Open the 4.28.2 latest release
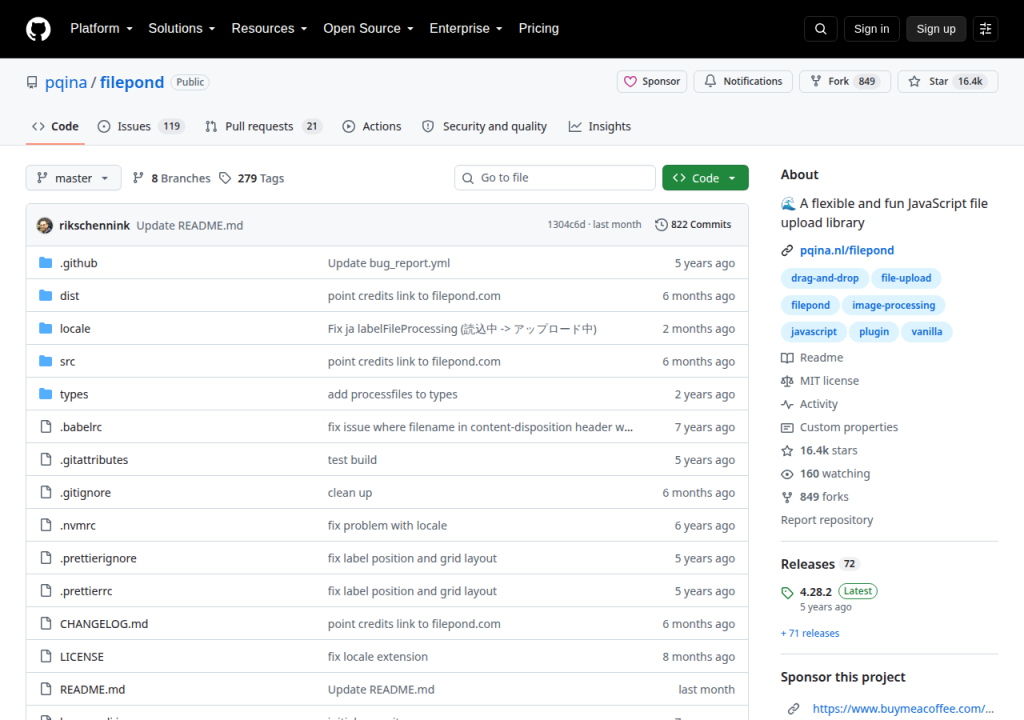Image resolution: width=1024 pixels, height=720 pixels. click(815, 592)
